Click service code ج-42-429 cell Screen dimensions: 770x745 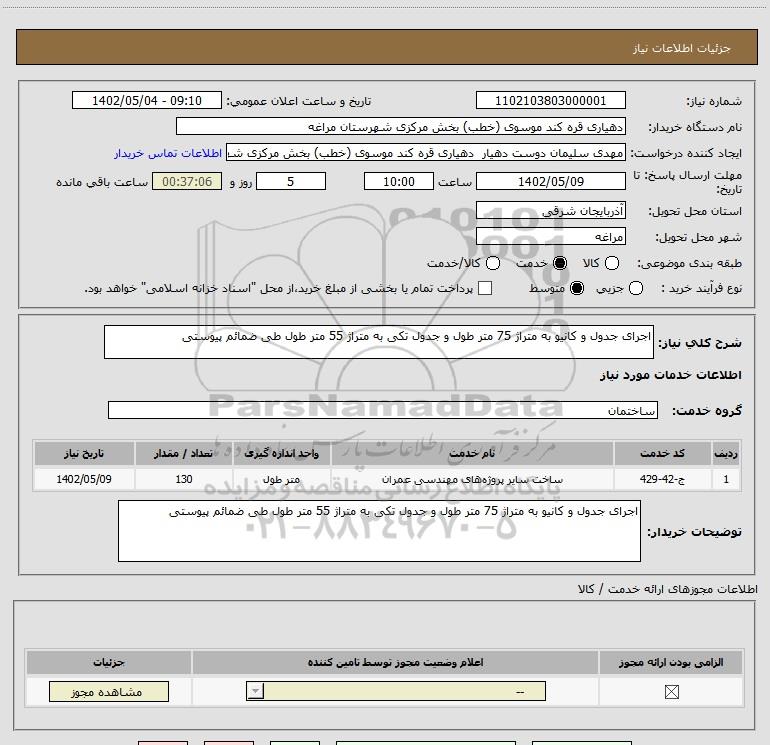[x=662, y=479]
